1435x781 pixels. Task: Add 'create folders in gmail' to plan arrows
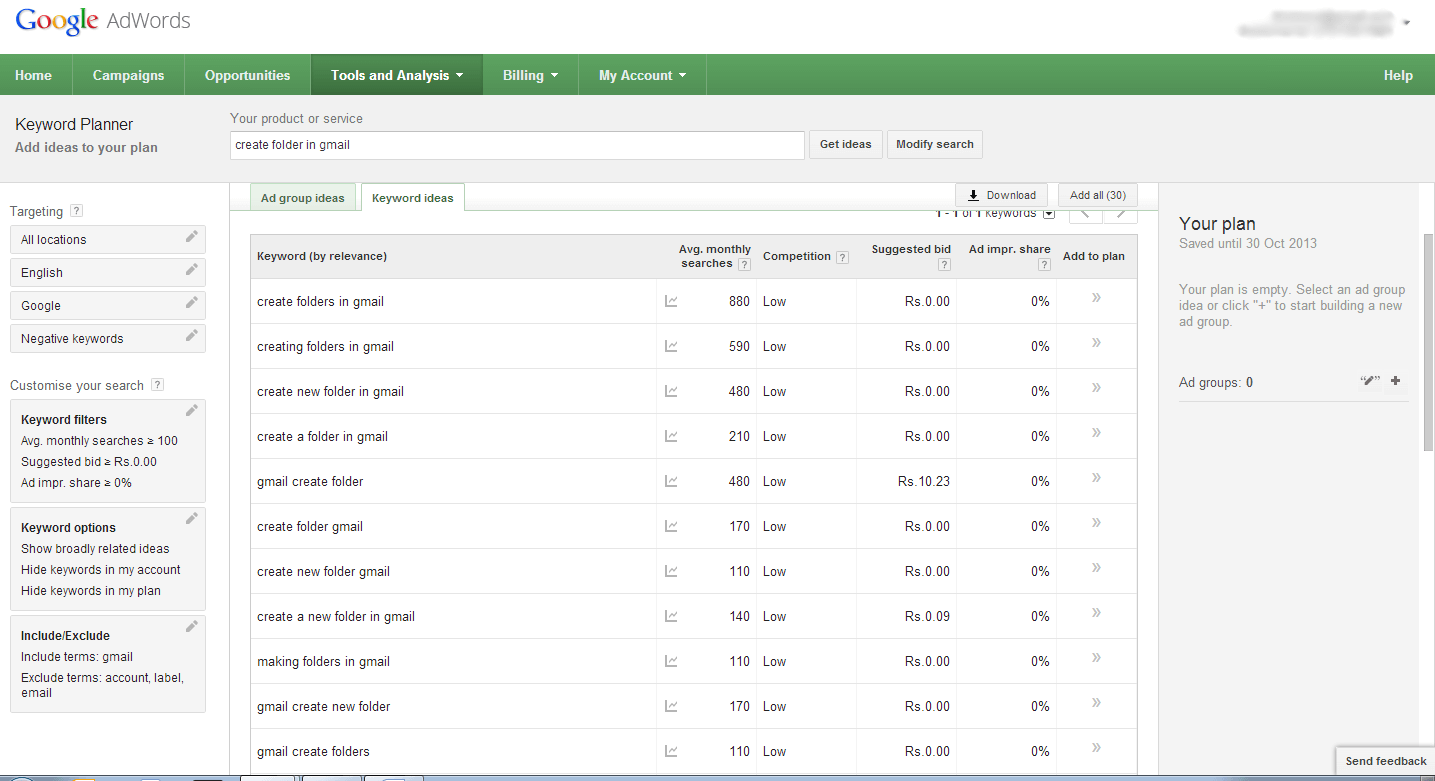[1096, 298]
